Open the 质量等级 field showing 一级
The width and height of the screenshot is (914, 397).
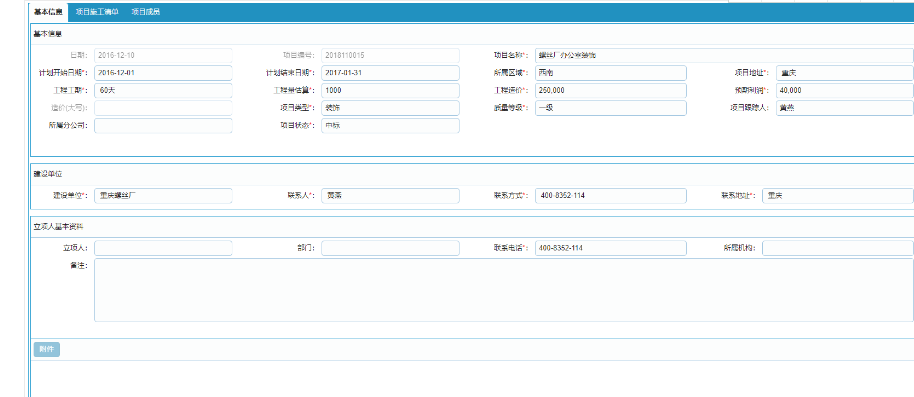click(610, 108)
